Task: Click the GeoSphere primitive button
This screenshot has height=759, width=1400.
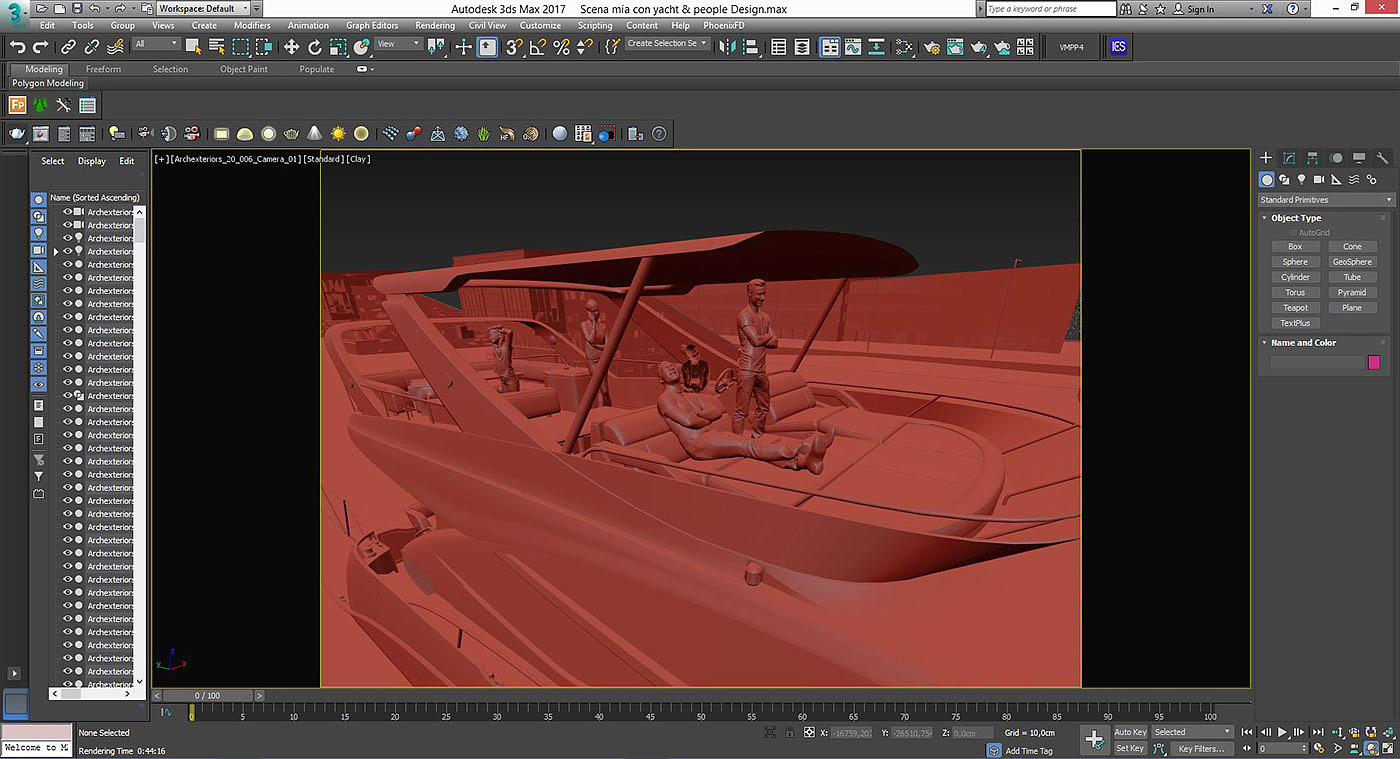Action: coord(1352,262)
